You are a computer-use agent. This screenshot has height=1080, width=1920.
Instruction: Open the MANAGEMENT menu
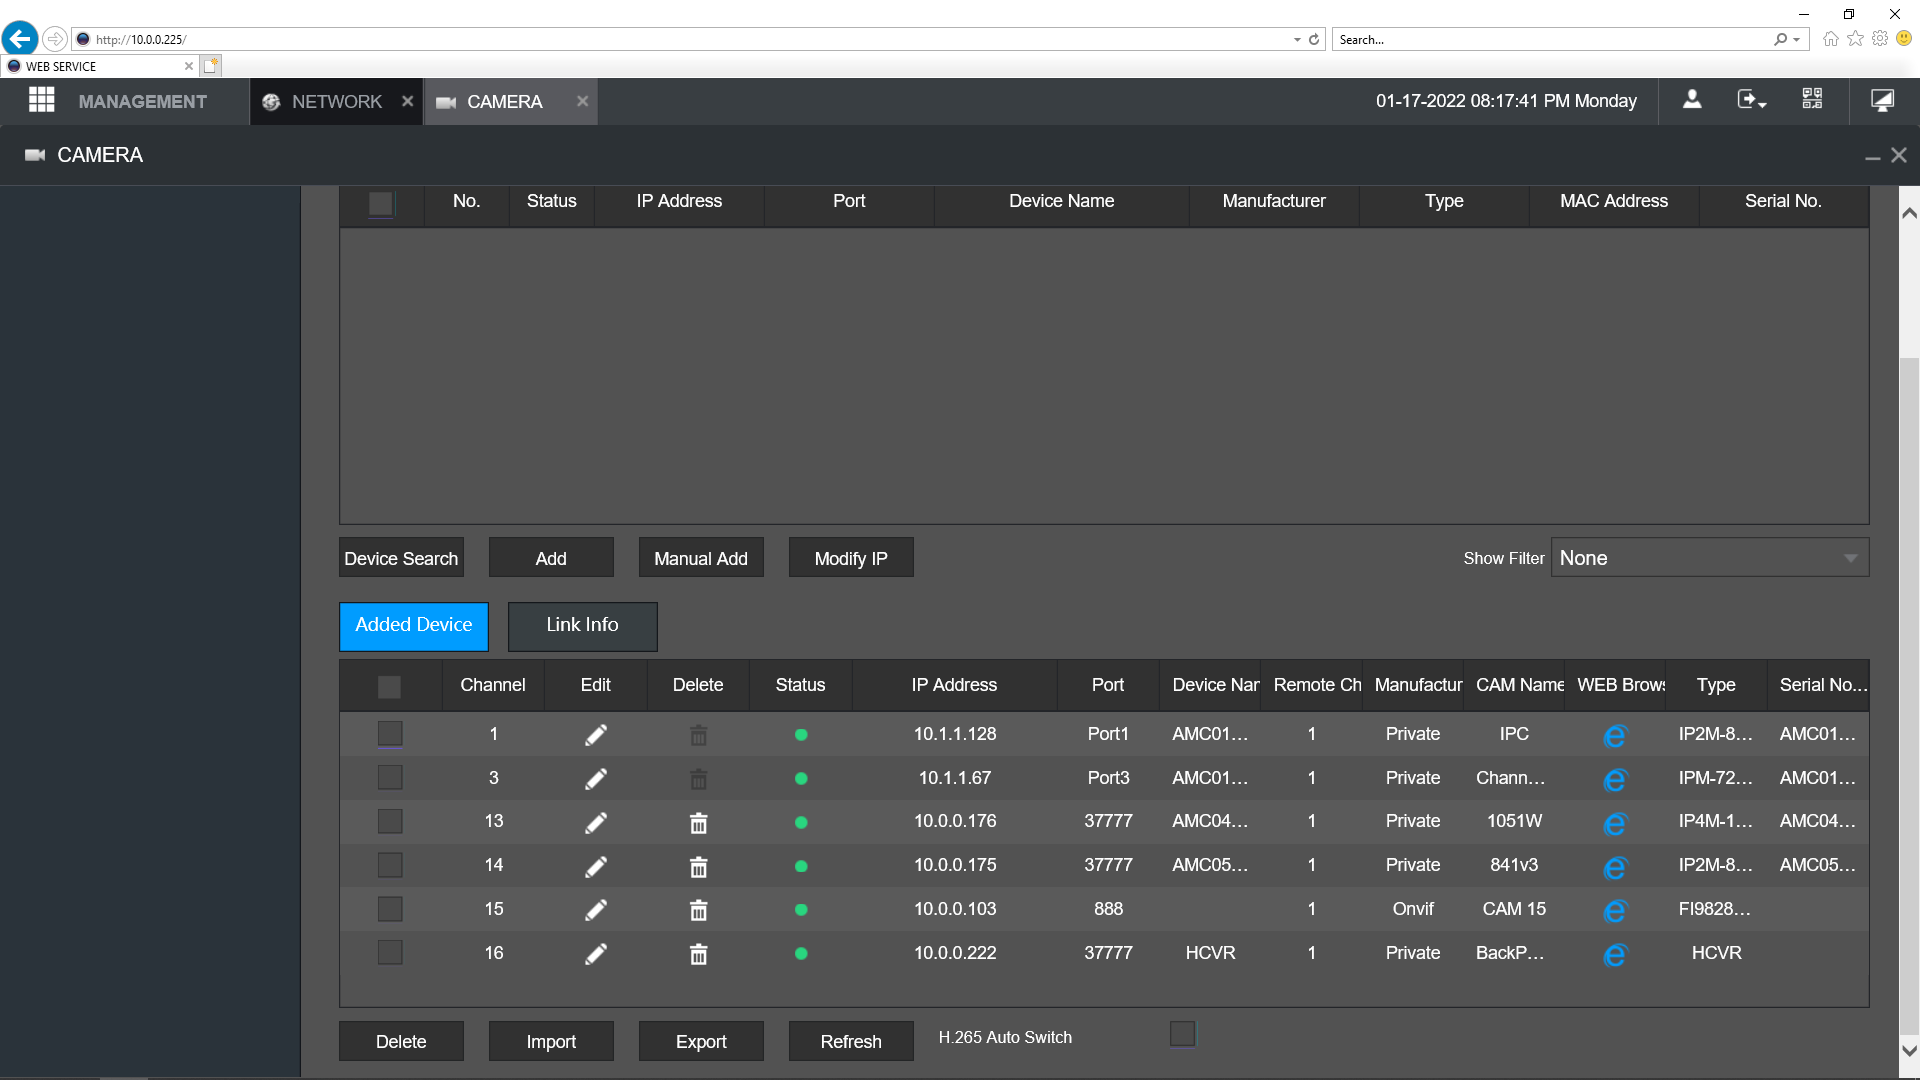[x=142, y=101]
